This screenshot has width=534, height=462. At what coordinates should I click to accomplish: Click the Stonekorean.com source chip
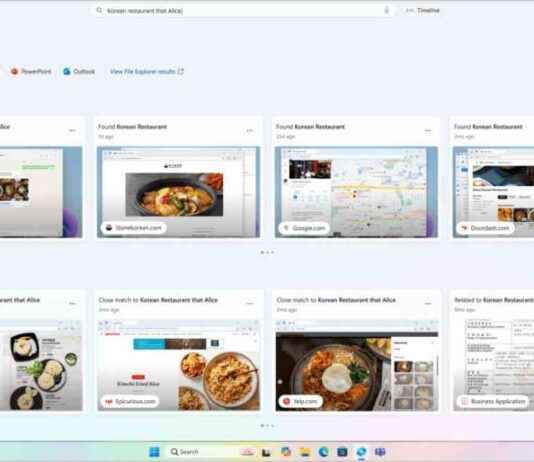pyautogui.click(x=134, y=228)
